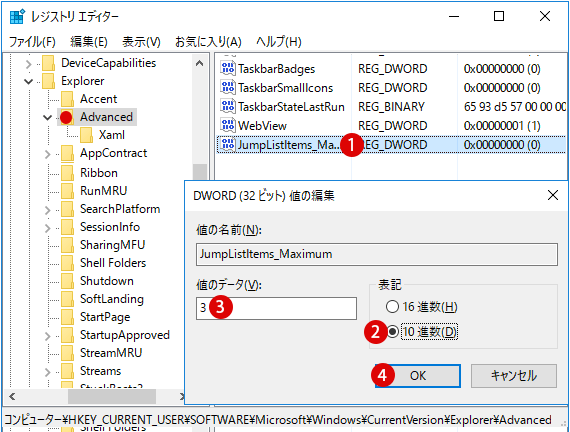Click the RunMRU folder icon

click(x=68, y=191)
